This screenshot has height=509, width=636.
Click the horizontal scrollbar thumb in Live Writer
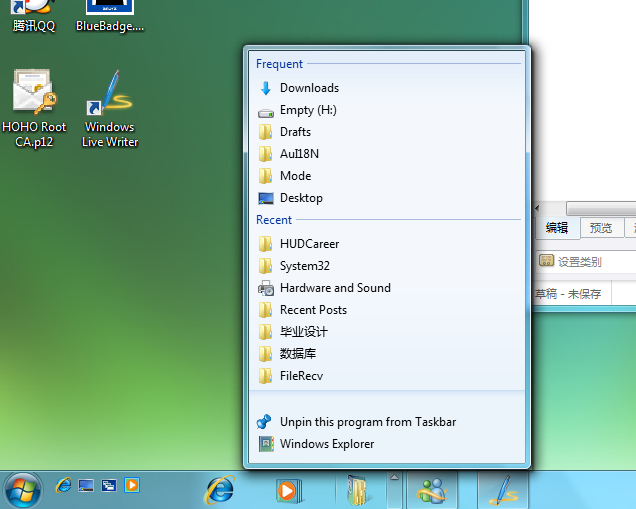point(601,208)
